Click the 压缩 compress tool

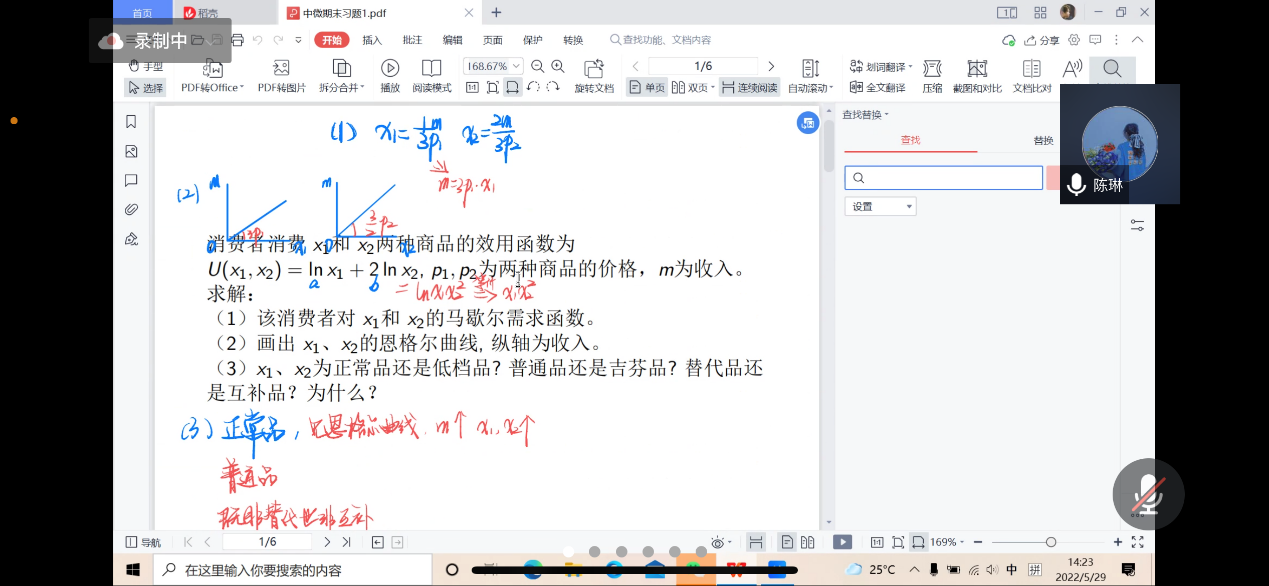pos(932,68)
